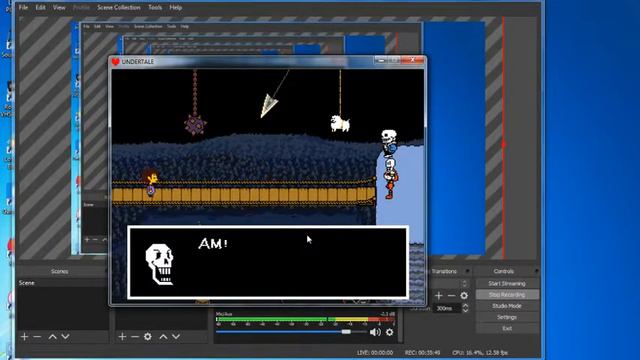Open the transition type dropdown

tap(464, 283)
